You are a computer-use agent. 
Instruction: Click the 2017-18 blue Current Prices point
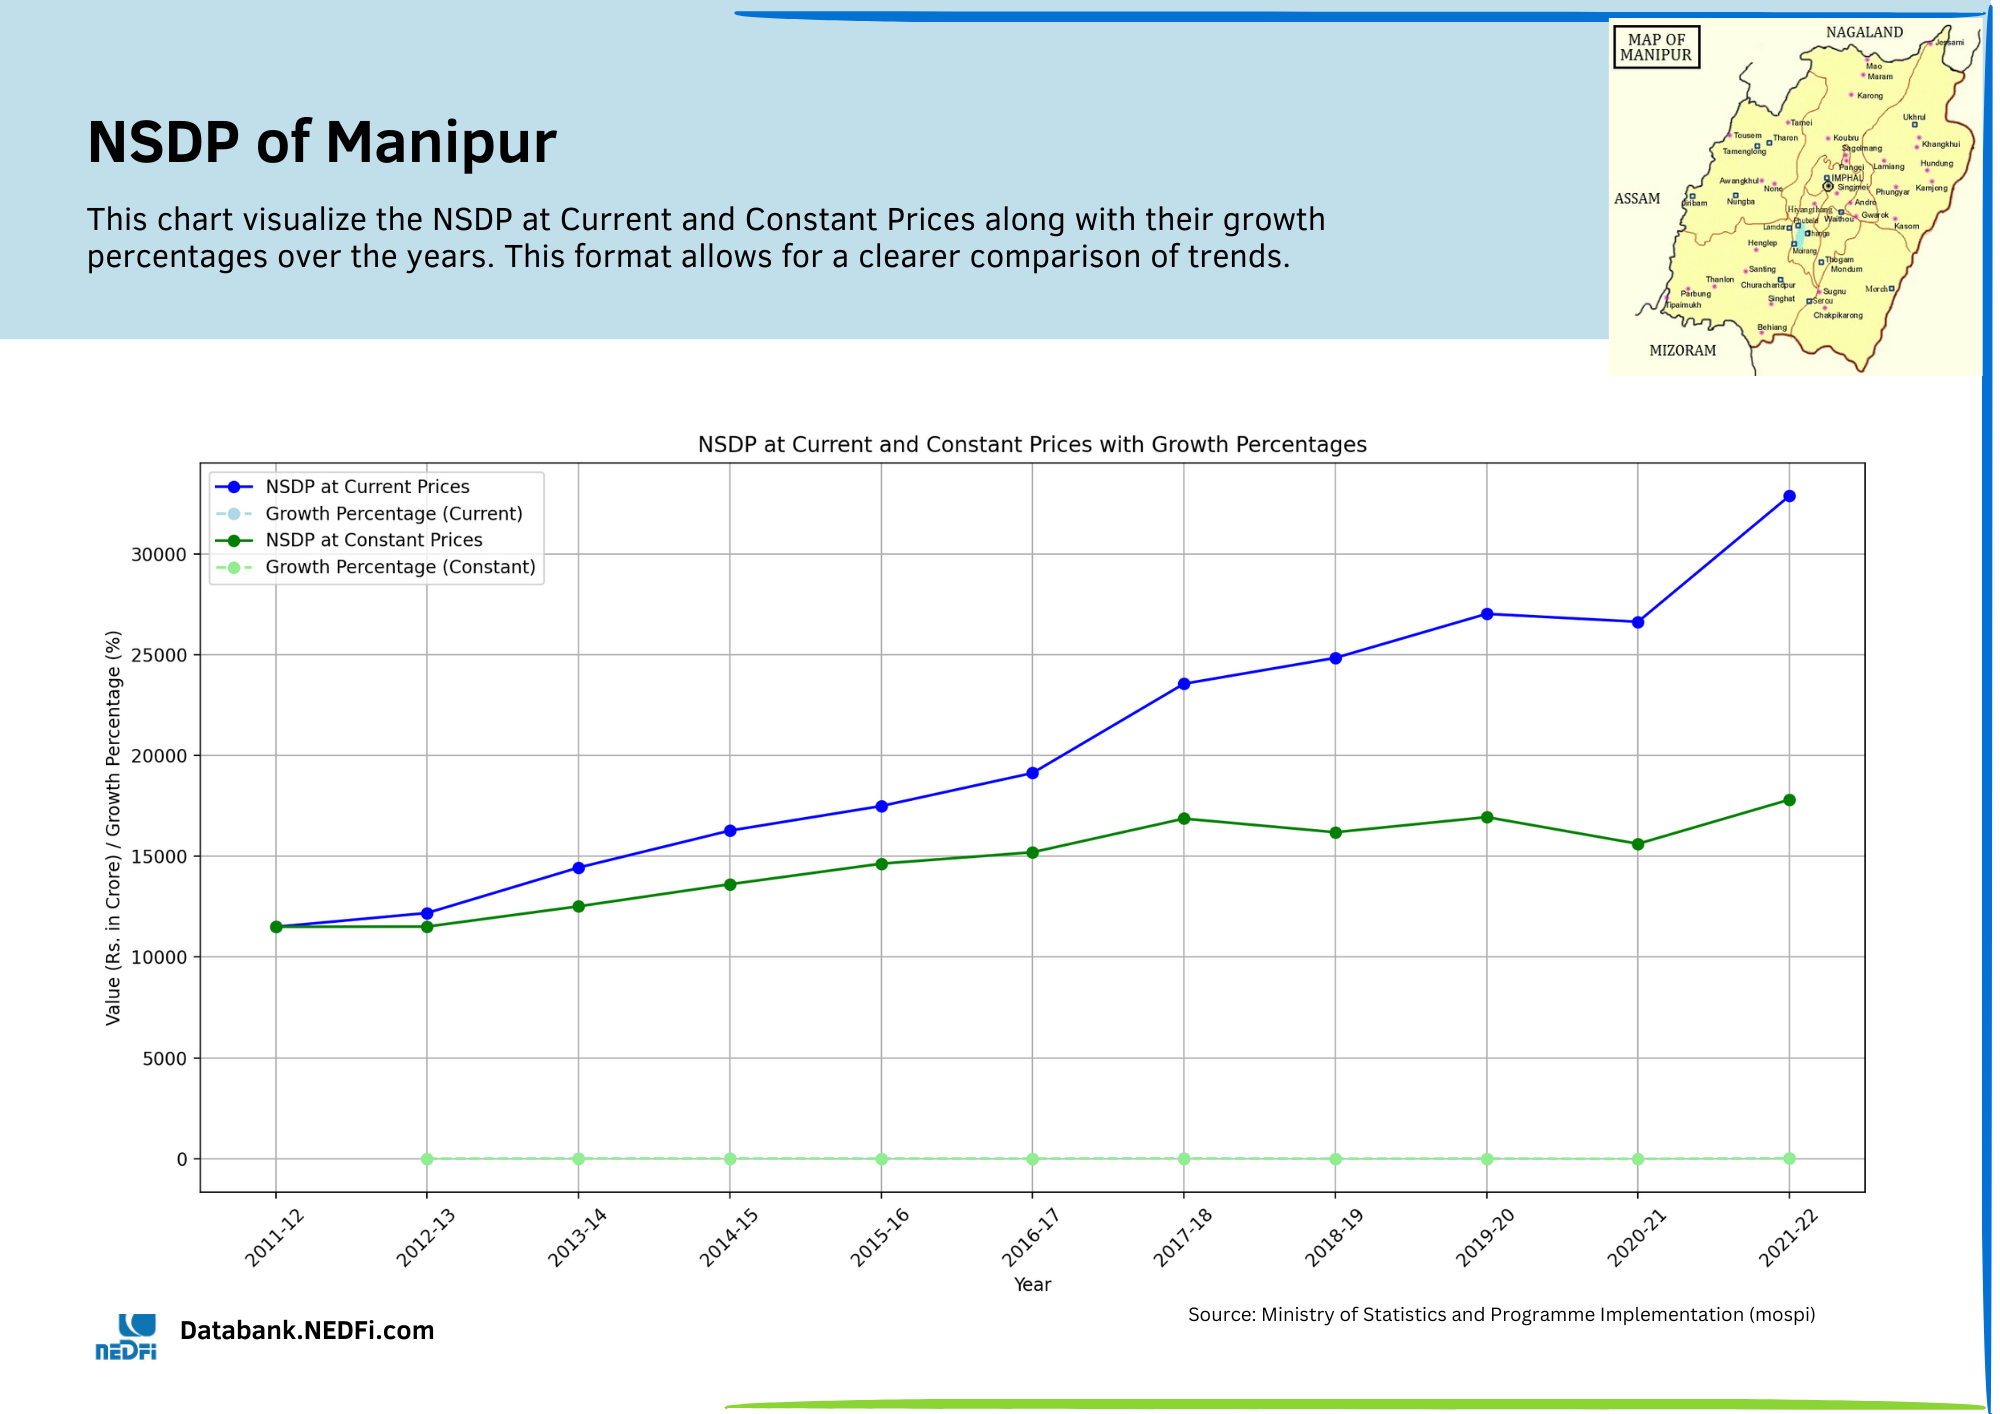pyautogui.click(x=1184, y=684)
